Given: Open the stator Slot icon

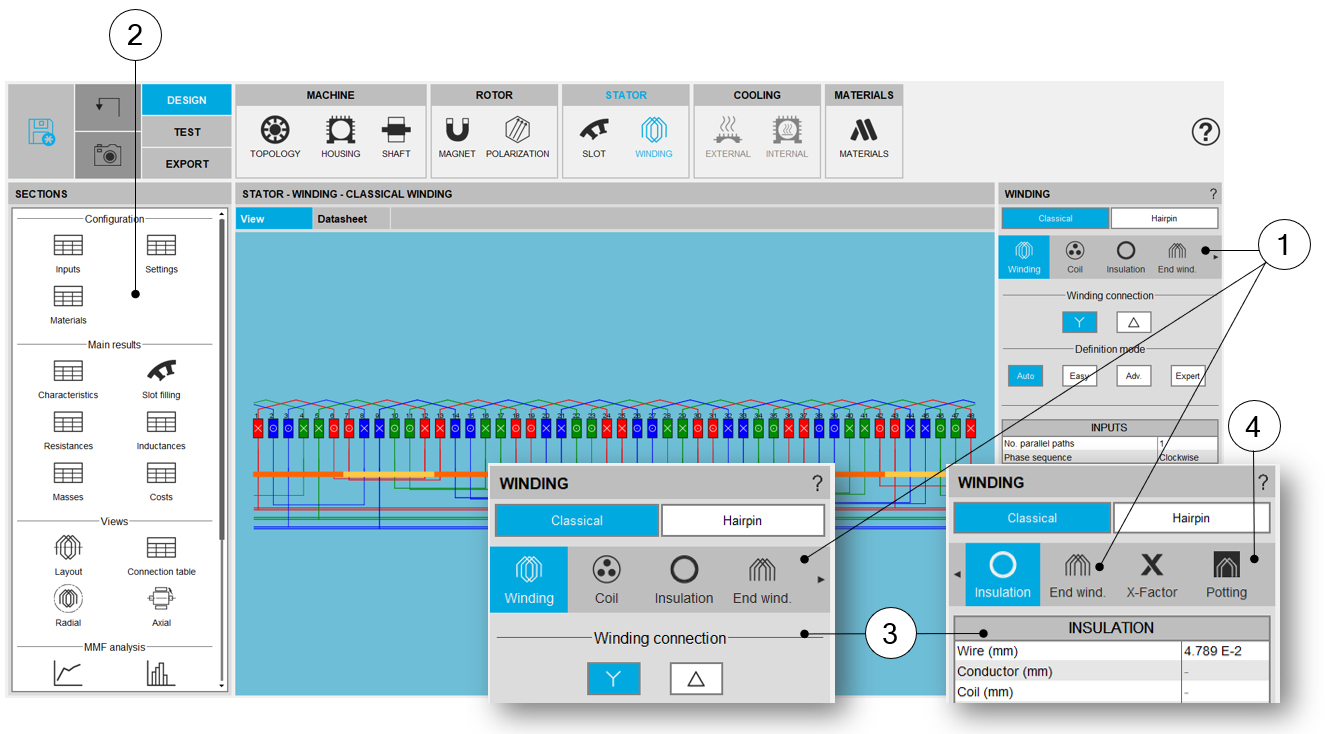Looking at the screenshot, I should point(594,136).
